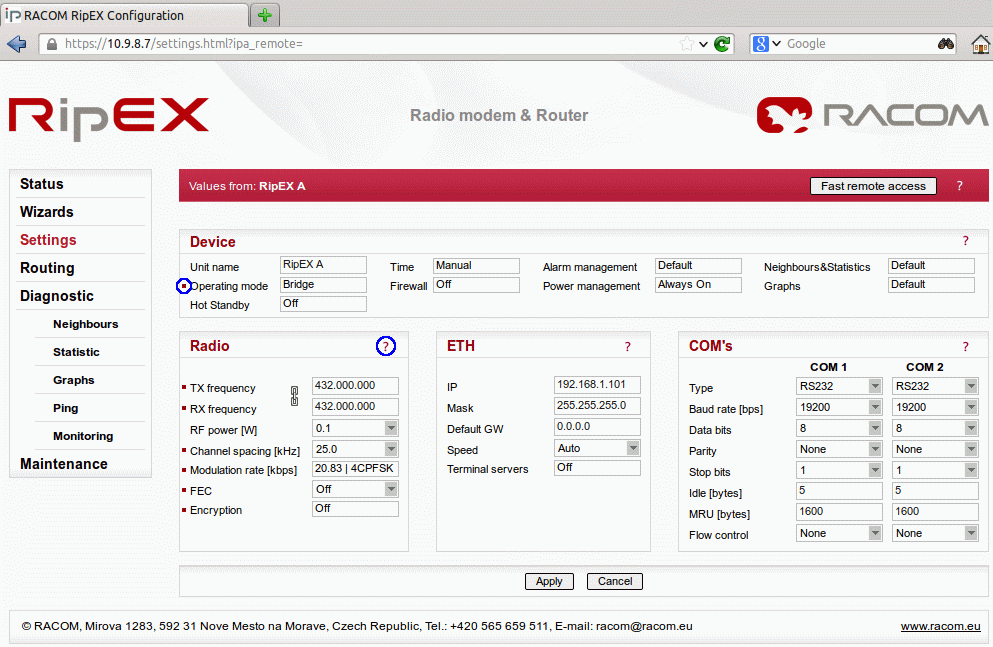Image resolution: width=993 pixels, height=647 pixels.
Task: Open the COM 1 Baud rate dropdown
Action: pos(875,408)
